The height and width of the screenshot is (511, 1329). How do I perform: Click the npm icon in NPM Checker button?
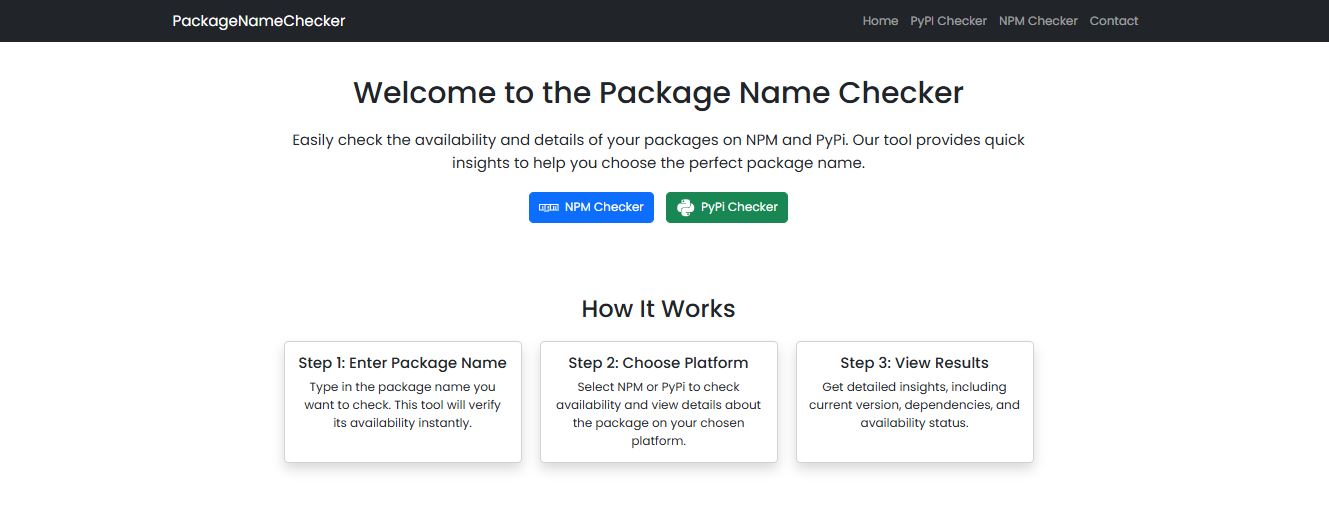(548, 207)
